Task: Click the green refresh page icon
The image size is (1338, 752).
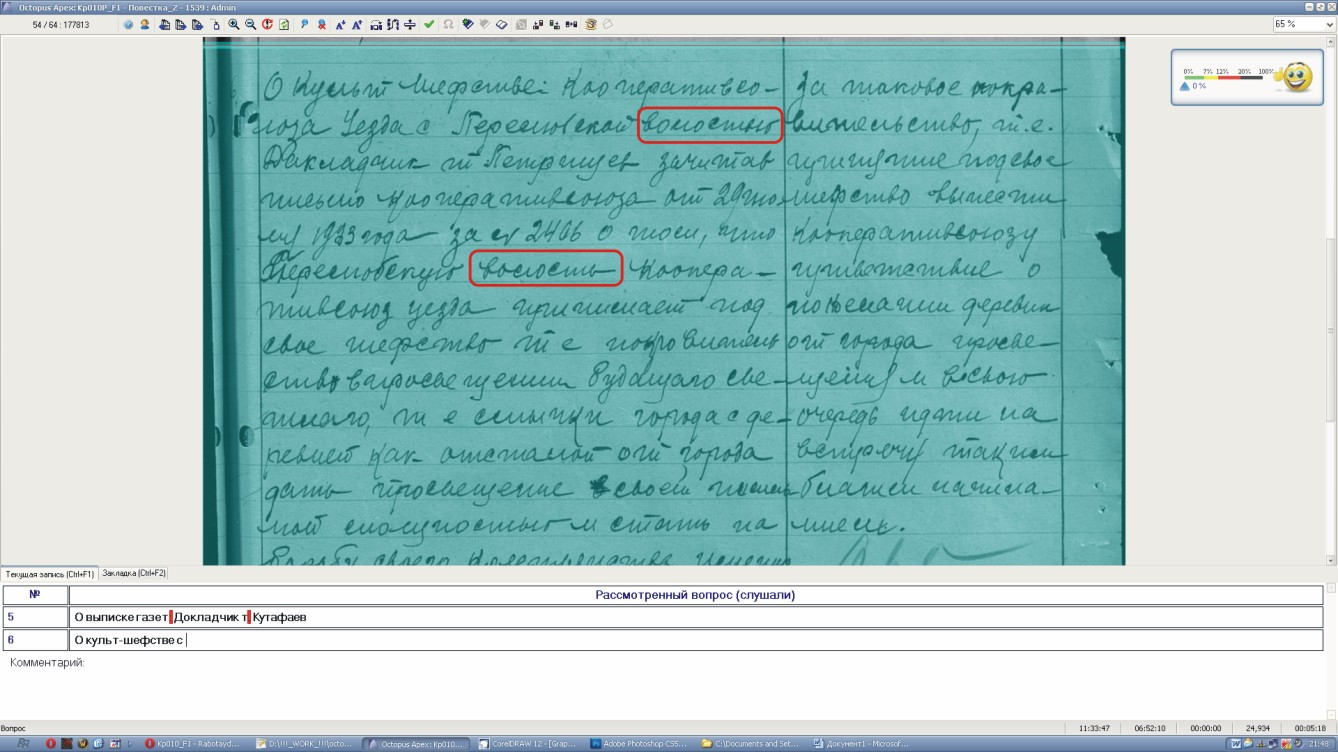Action: 284,24
